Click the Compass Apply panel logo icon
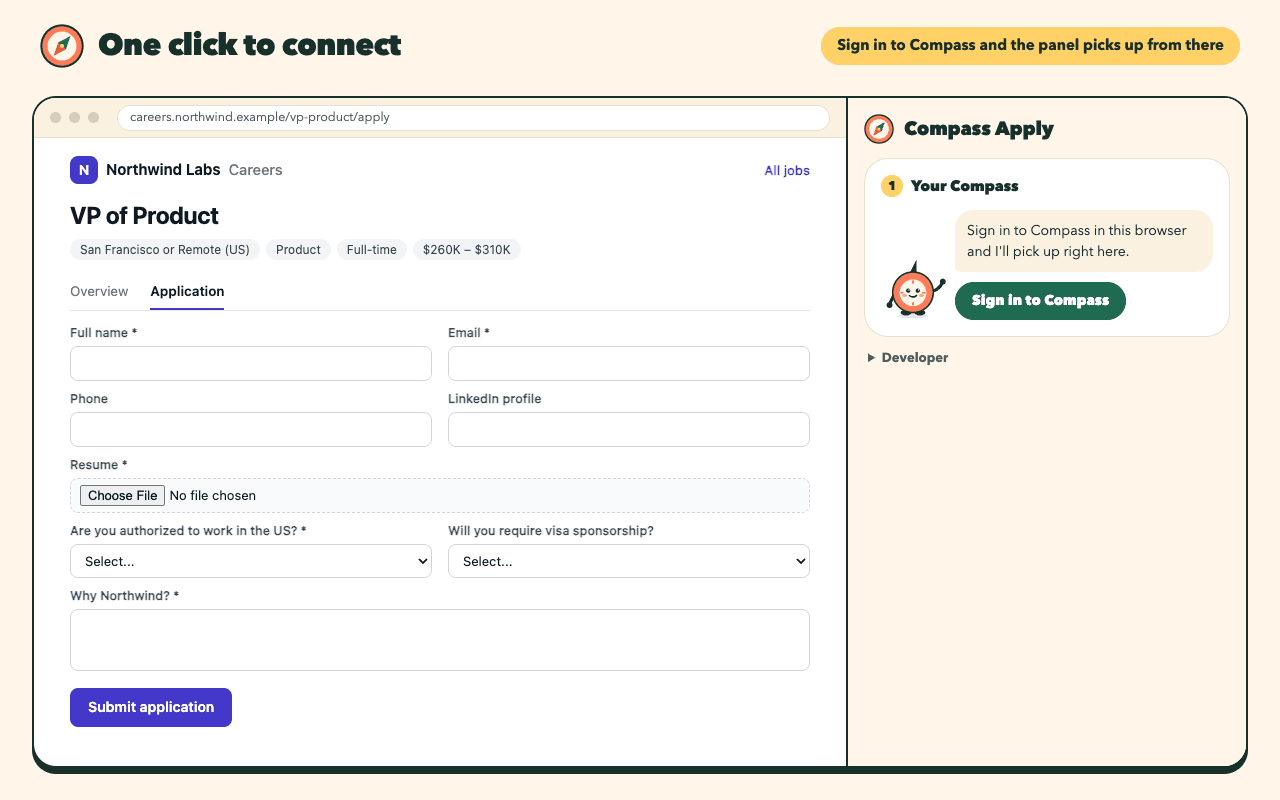 879,129
